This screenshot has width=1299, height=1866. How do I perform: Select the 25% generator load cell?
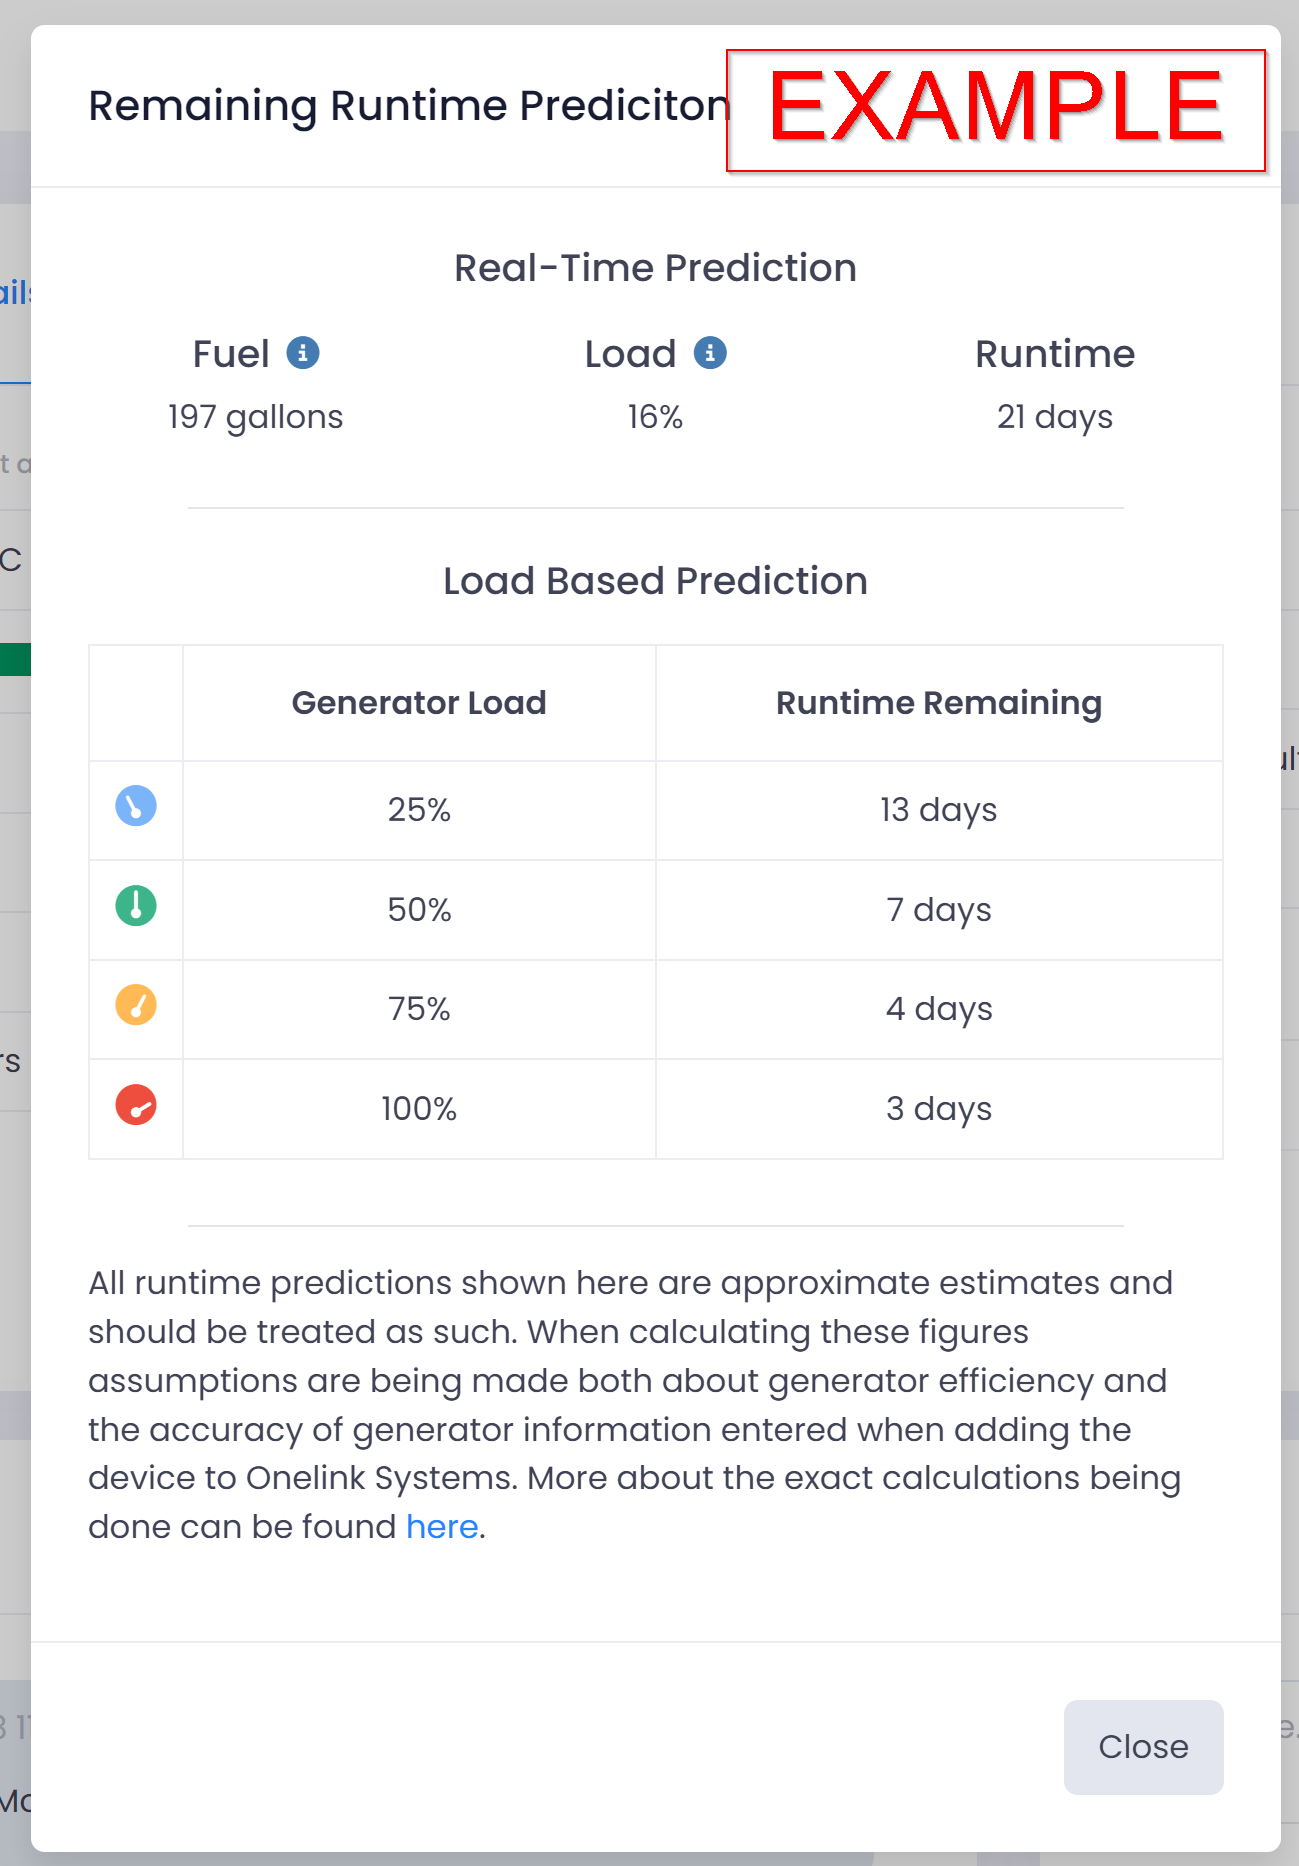(419, 810)
